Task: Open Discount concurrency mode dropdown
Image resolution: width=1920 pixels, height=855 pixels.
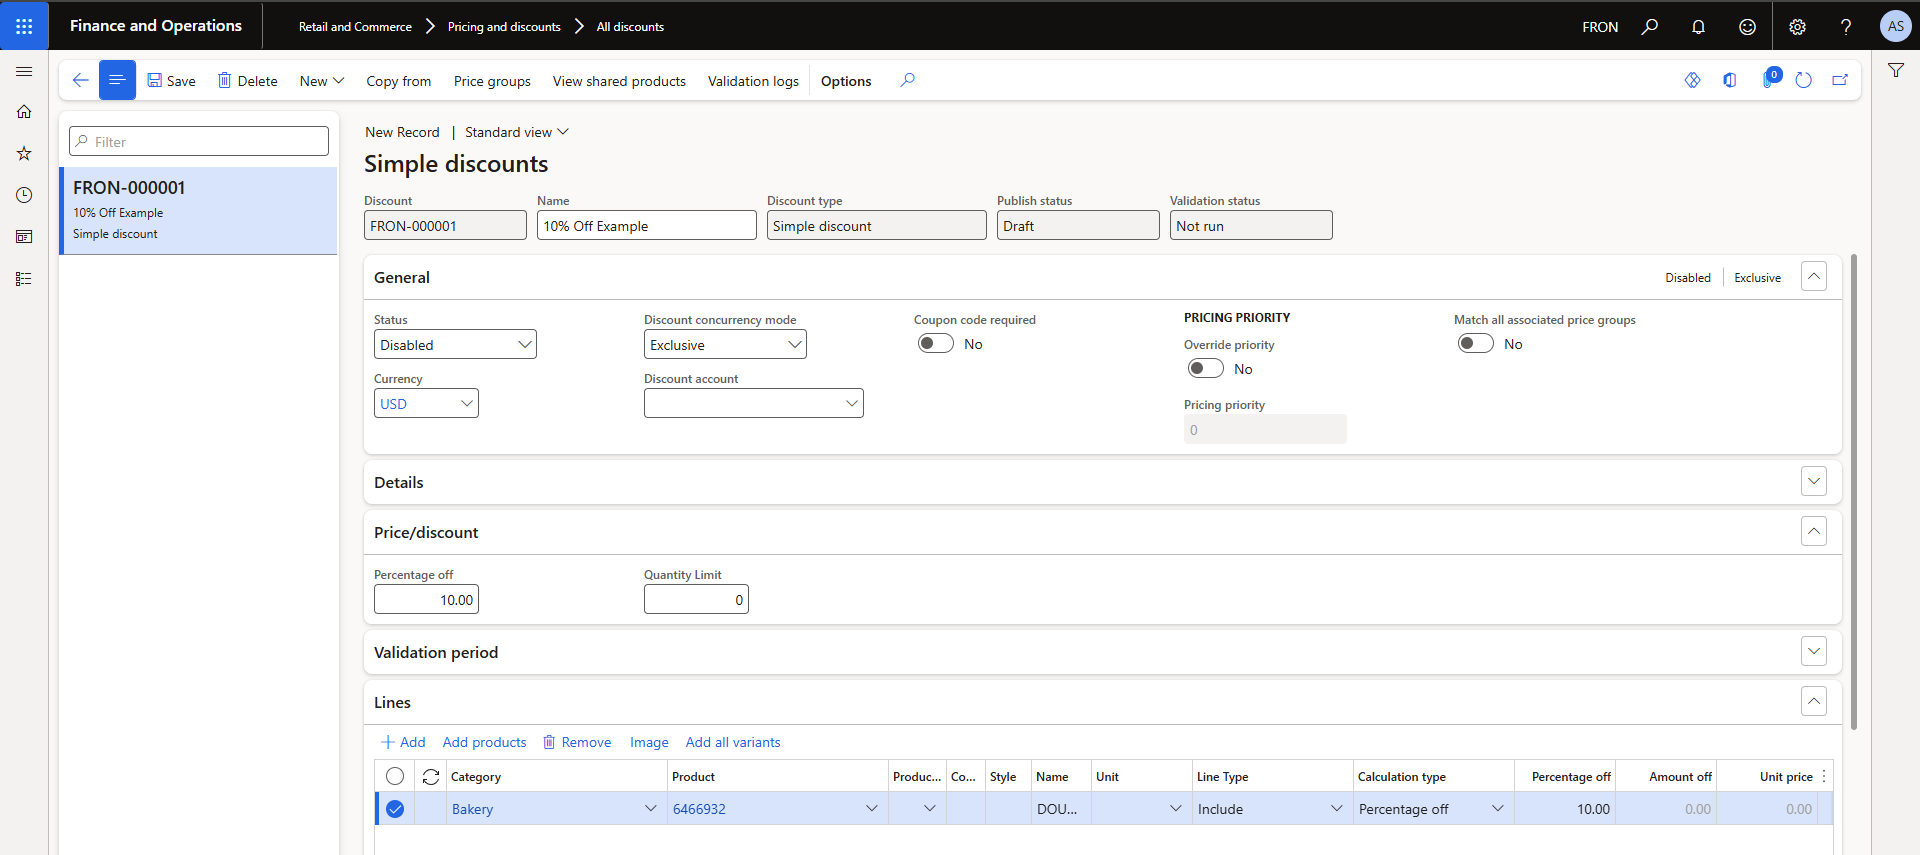Action: pos(725,345)
